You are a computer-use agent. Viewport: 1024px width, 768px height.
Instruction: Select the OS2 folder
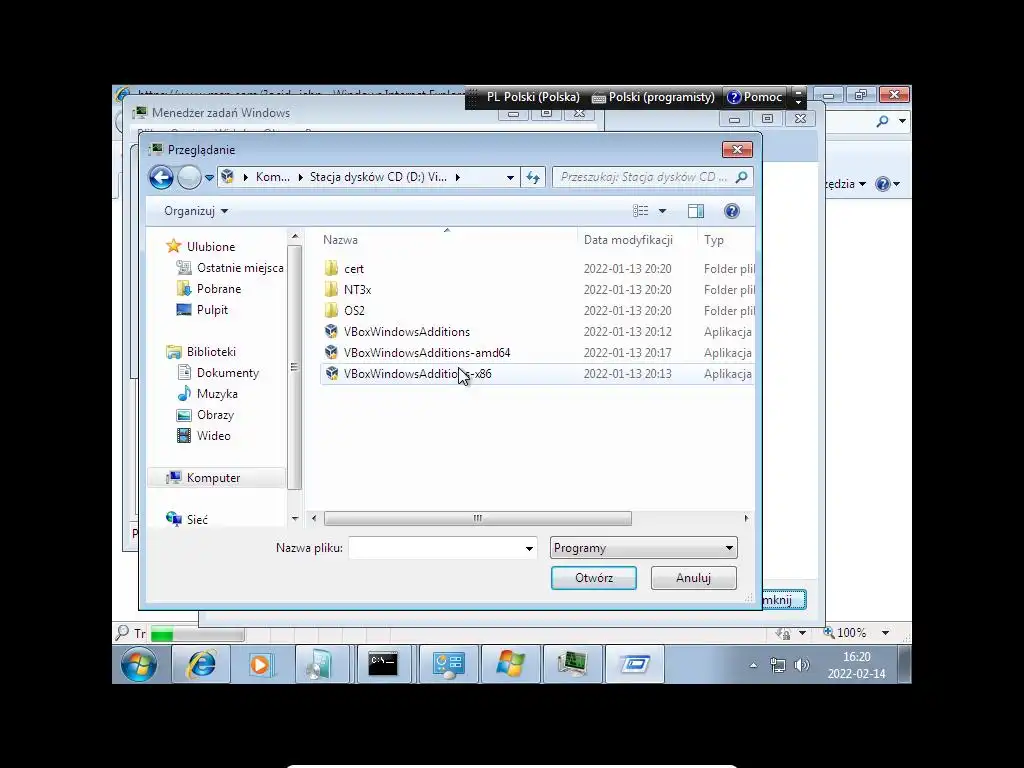coord(354,310)
